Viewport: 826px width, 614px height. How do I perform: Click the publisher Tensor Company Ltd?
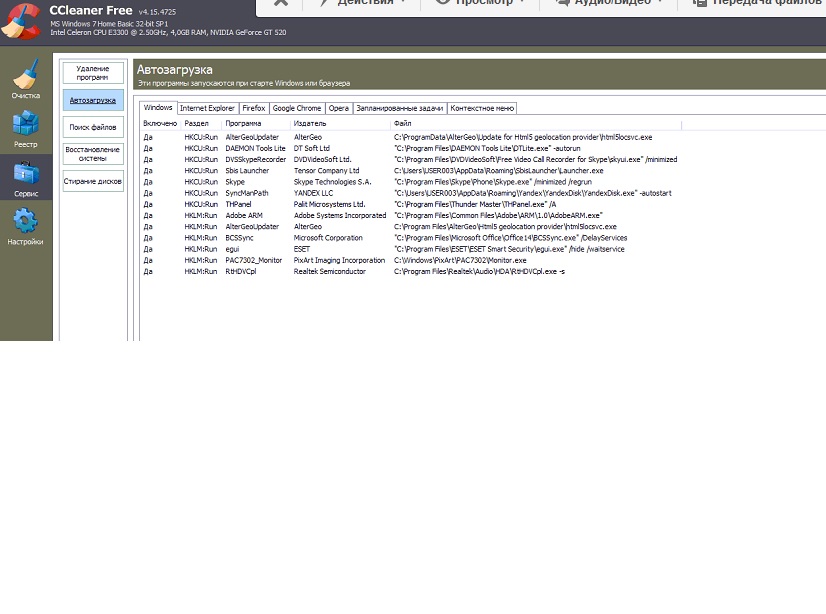click(x=327, y=171)
